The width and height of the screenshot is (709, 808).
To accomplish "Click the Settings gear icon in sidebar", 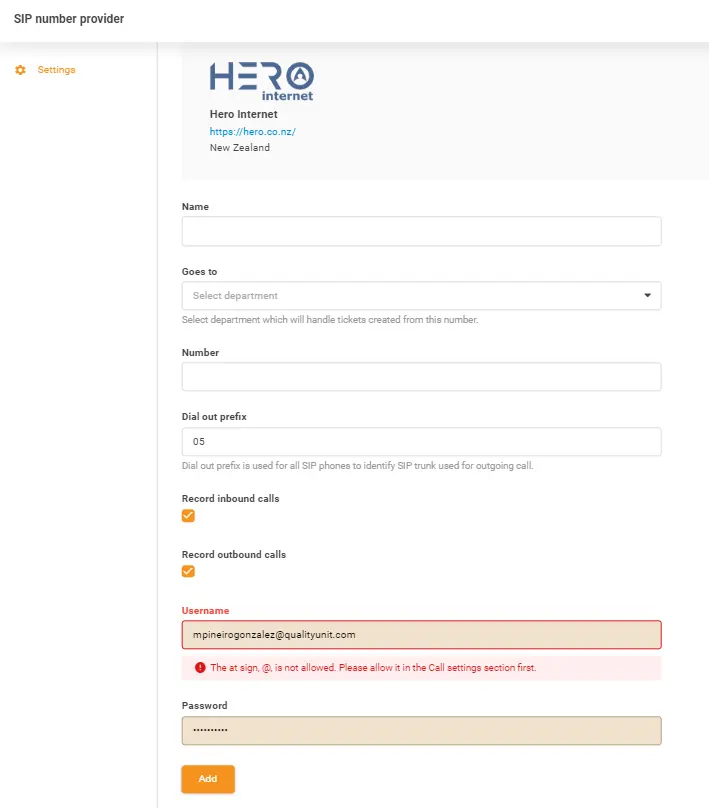I will (19, 70).
